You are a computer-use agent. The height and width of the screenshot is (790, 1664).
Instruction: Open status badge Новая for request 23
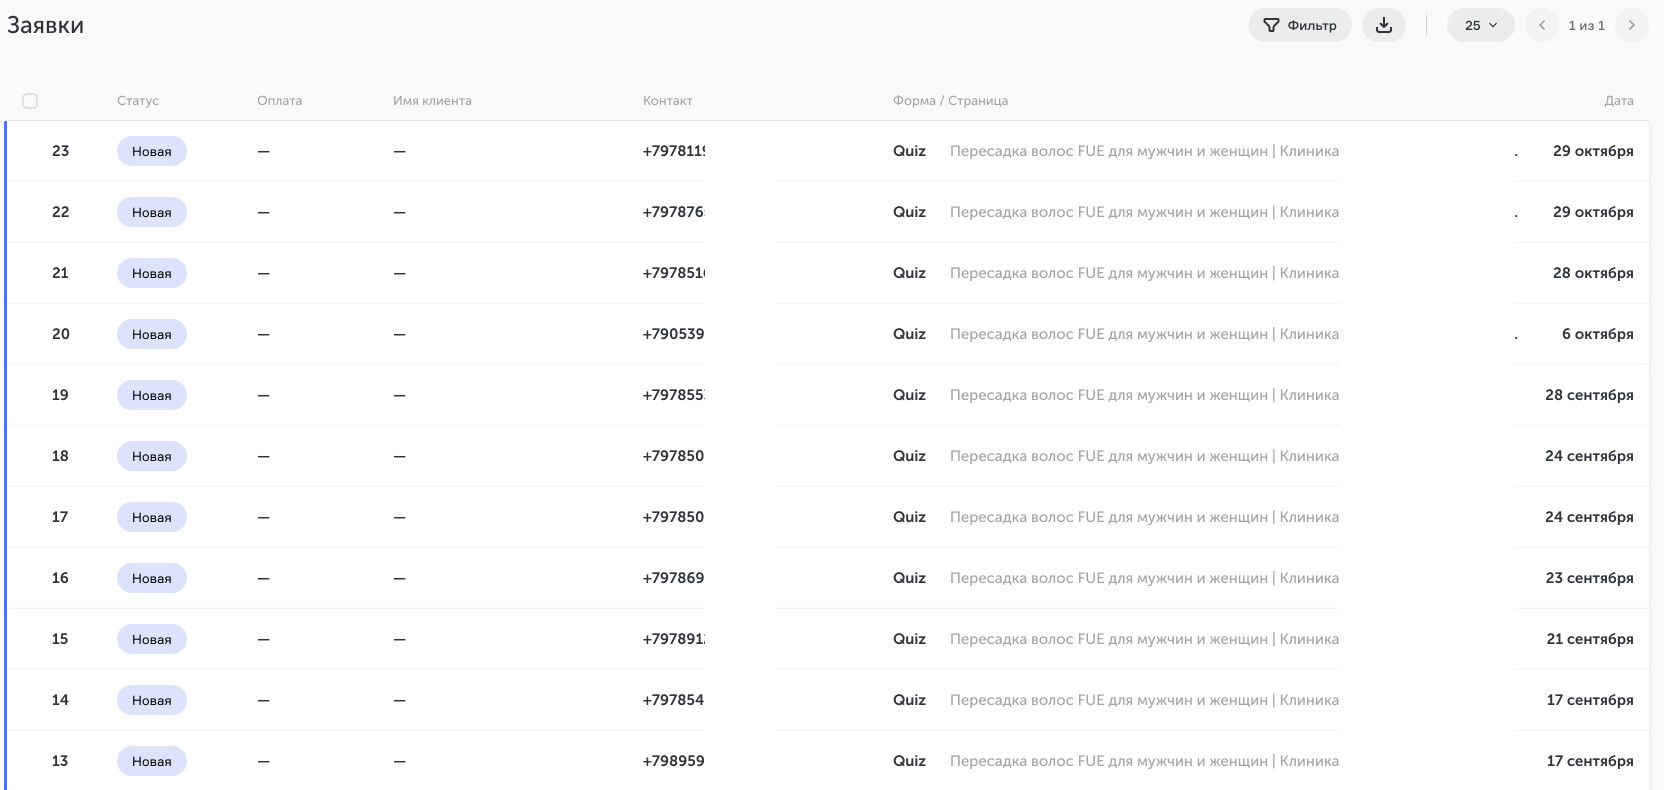coord(152,151)
